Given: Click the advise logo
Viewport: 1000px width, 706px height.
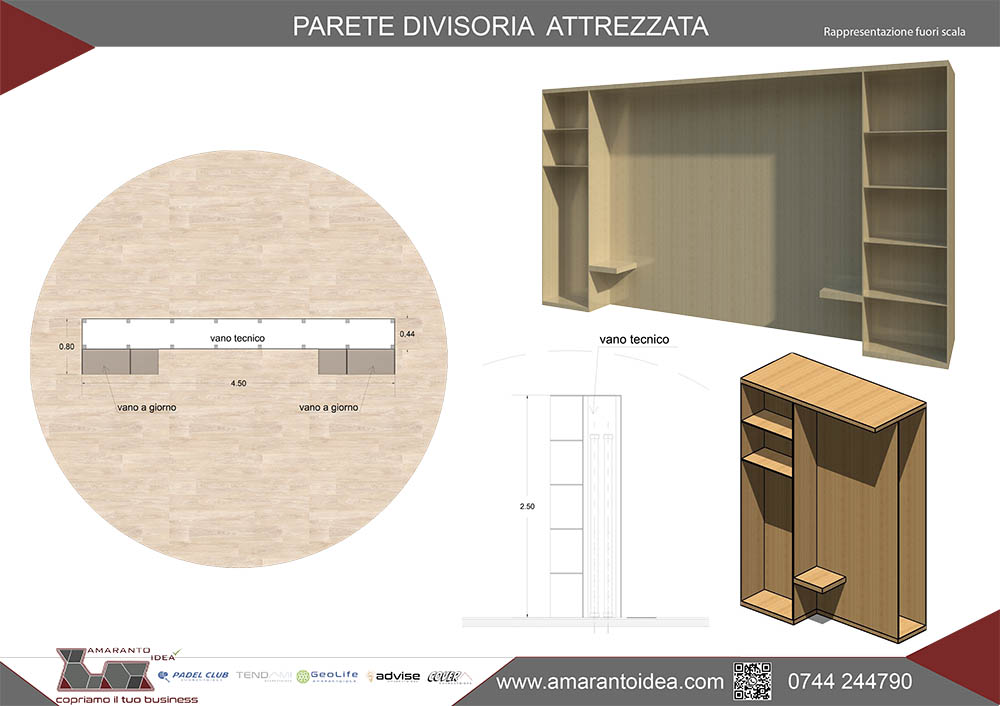Looking at the screenshot, I should [394, 676].
